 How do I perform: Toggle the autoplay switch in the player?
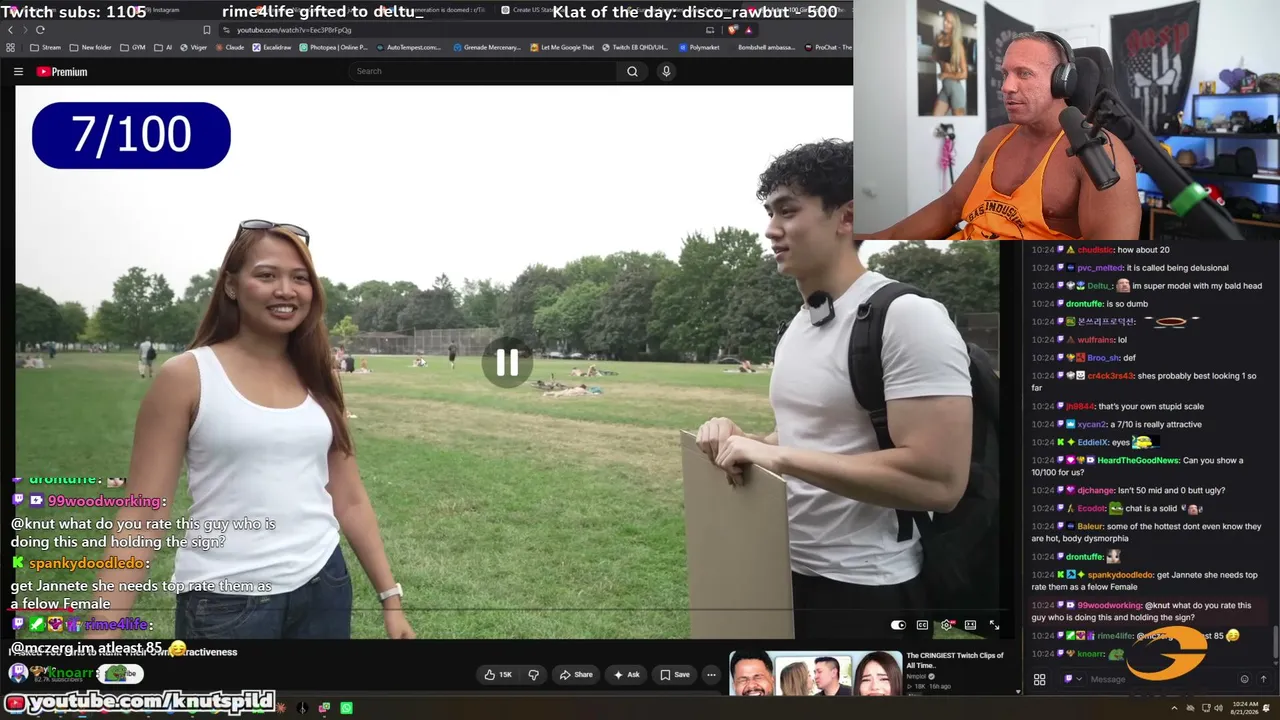[898, 625]
